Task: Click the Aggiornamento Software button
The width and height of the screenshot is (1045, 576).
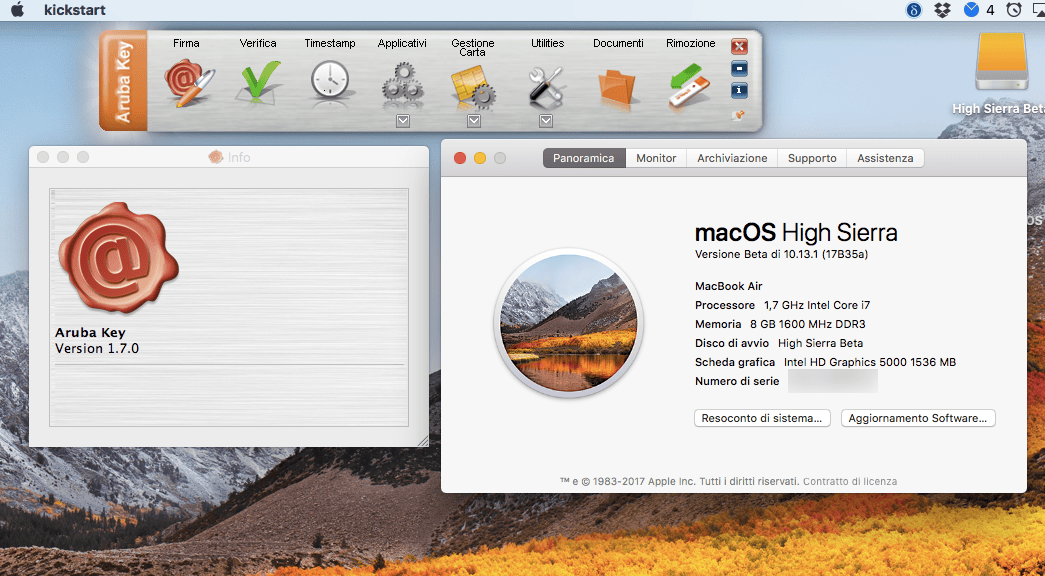Action: click(918, 418)
